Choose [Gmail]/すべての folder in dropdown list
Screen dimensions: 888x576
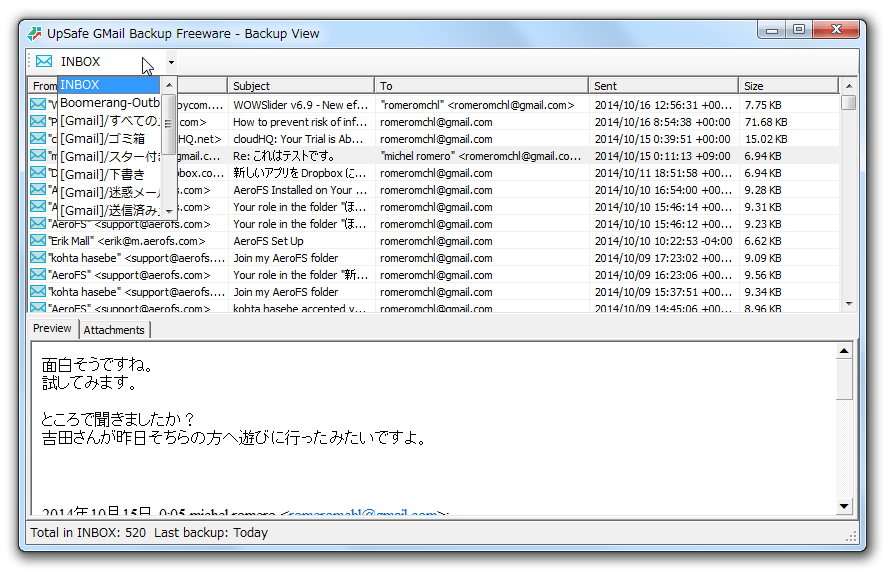109,121
